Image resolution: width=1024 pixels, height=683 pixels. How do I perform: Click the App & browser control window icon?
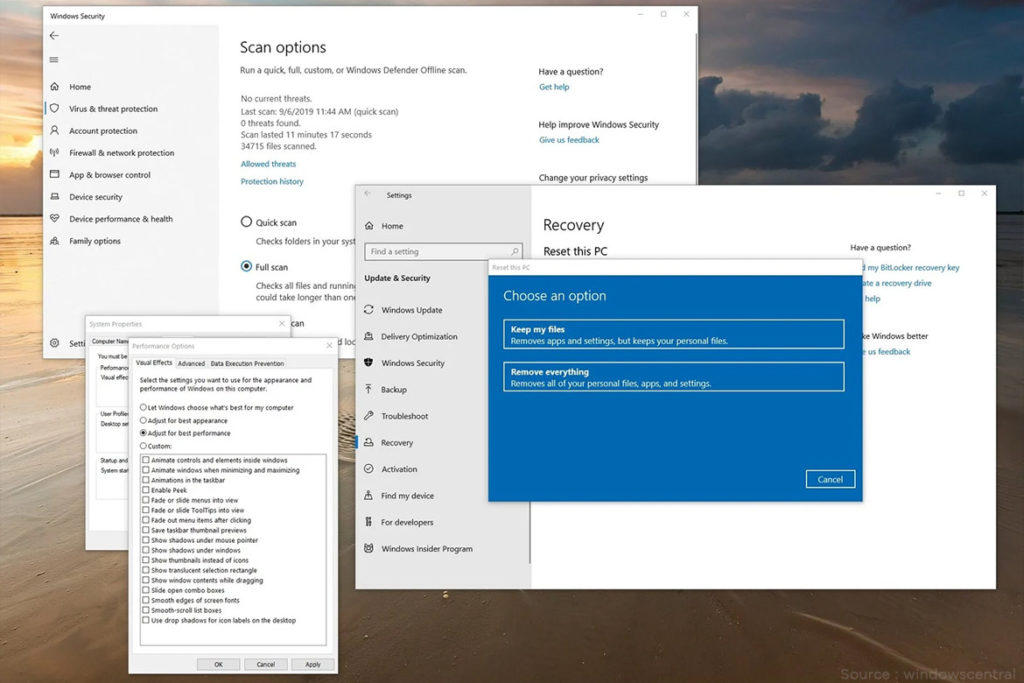click(x=55, y=174)
